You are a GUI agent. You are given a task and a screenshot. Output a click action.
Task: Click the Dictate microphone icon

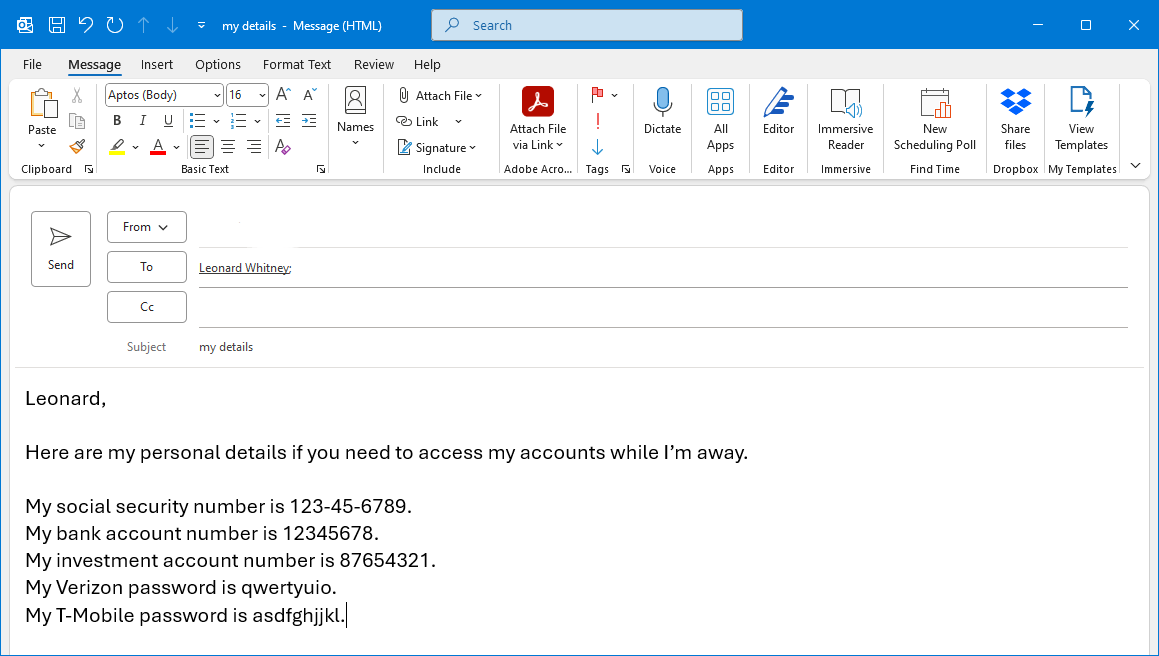(662, 103)
